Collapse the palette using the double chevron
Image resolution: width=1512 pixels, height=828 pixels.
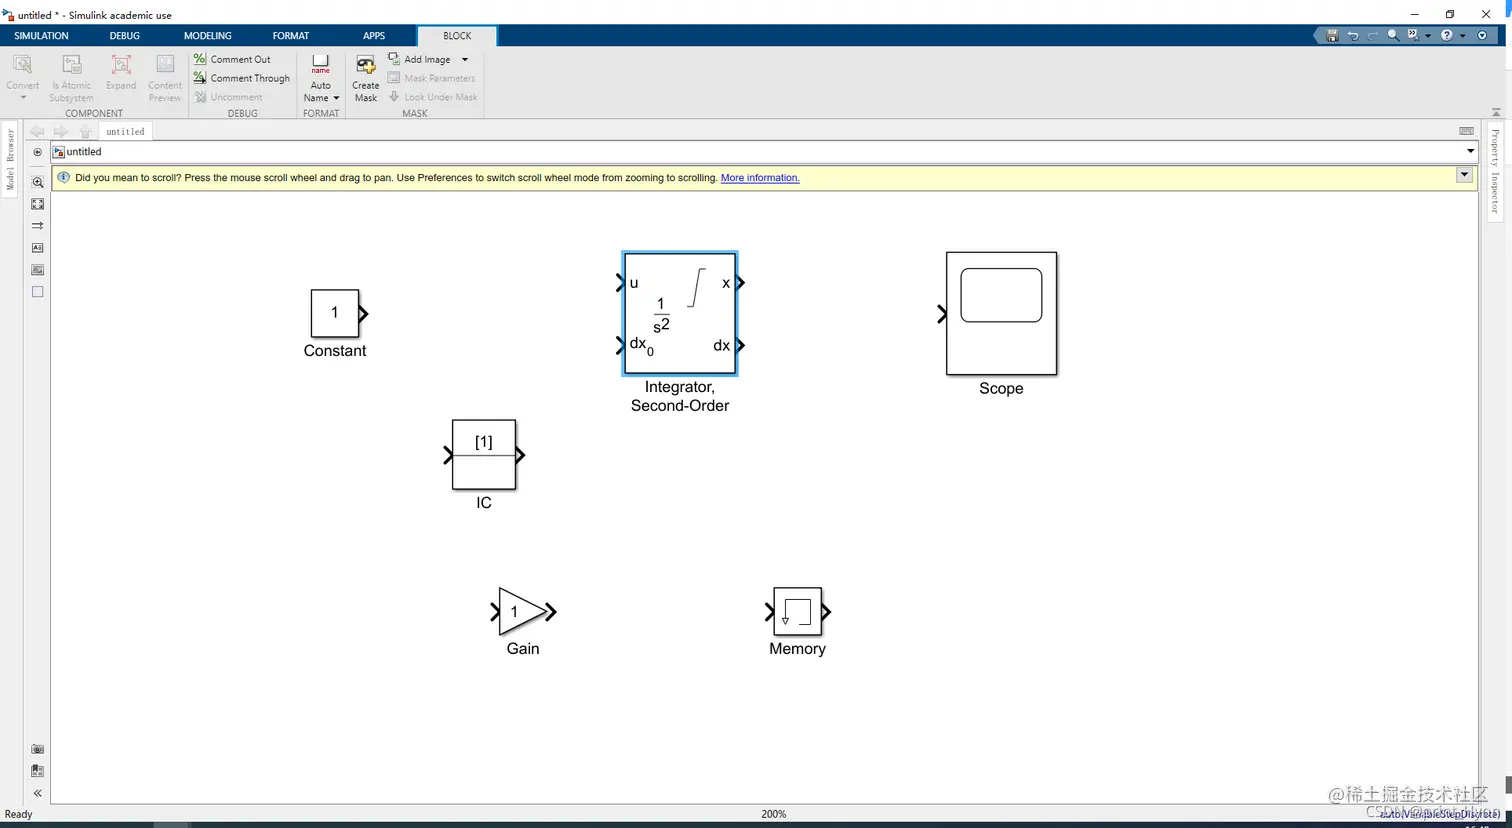[x=38, y=793]
